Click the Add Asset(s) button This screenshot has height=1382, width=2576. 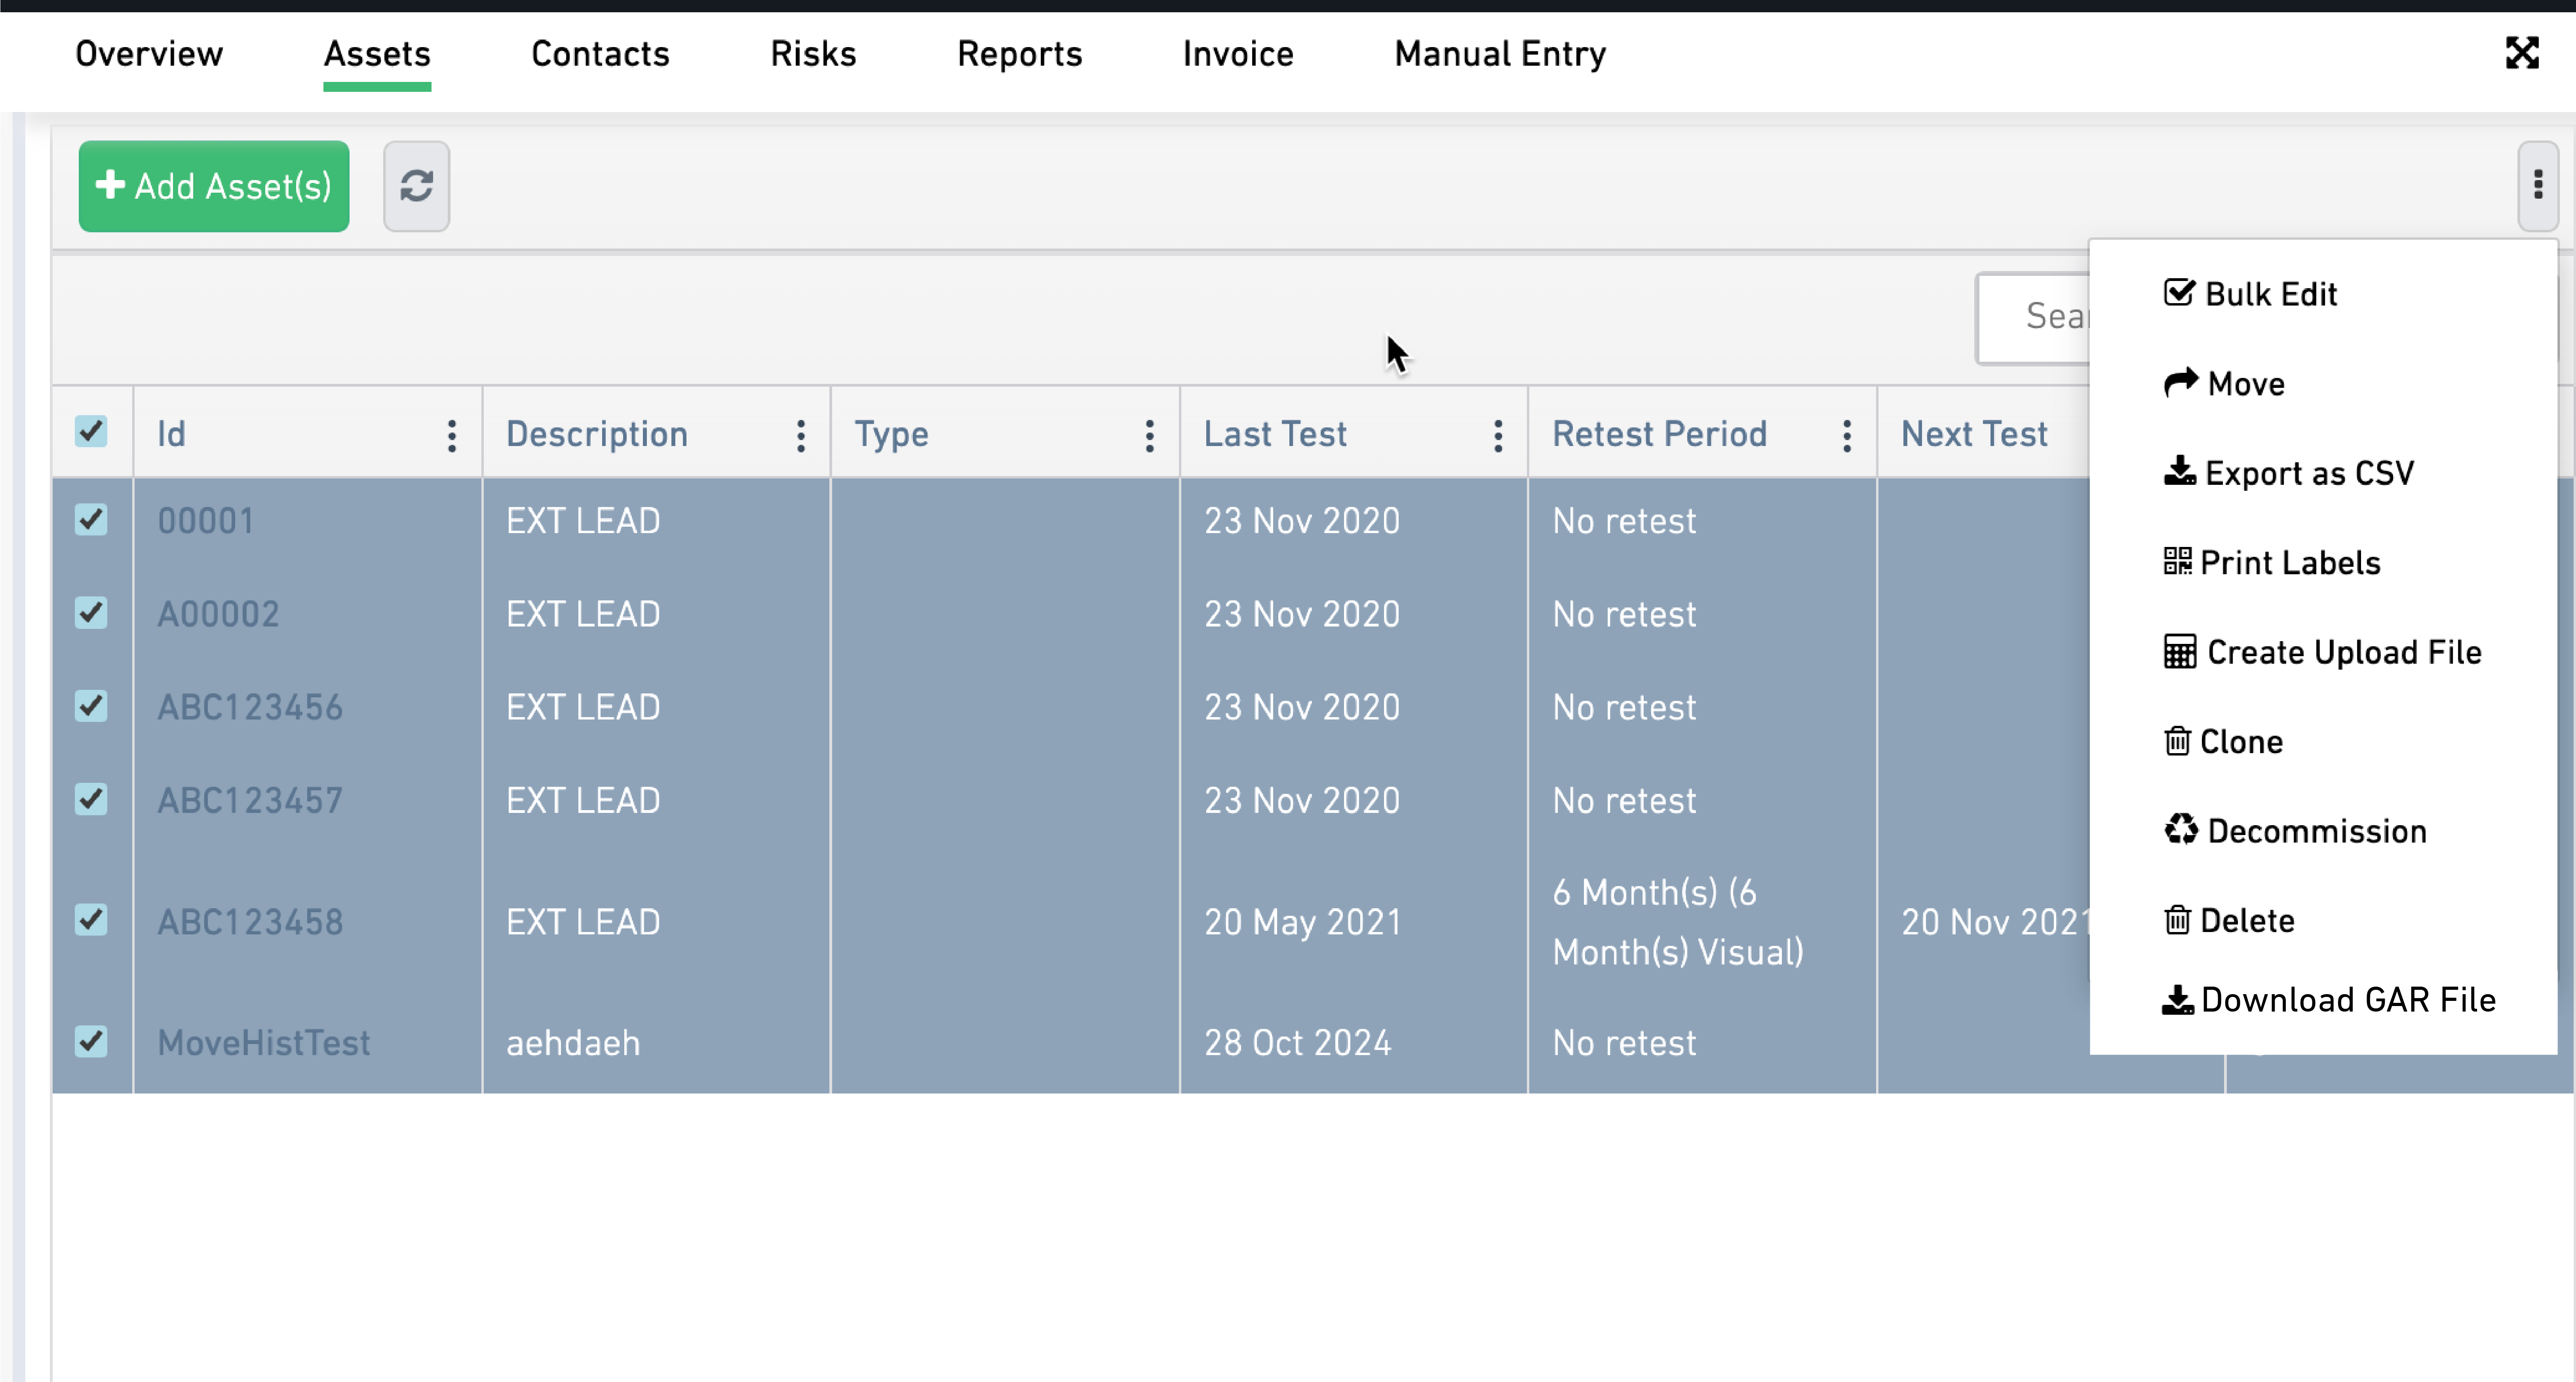tap(214, 186)
